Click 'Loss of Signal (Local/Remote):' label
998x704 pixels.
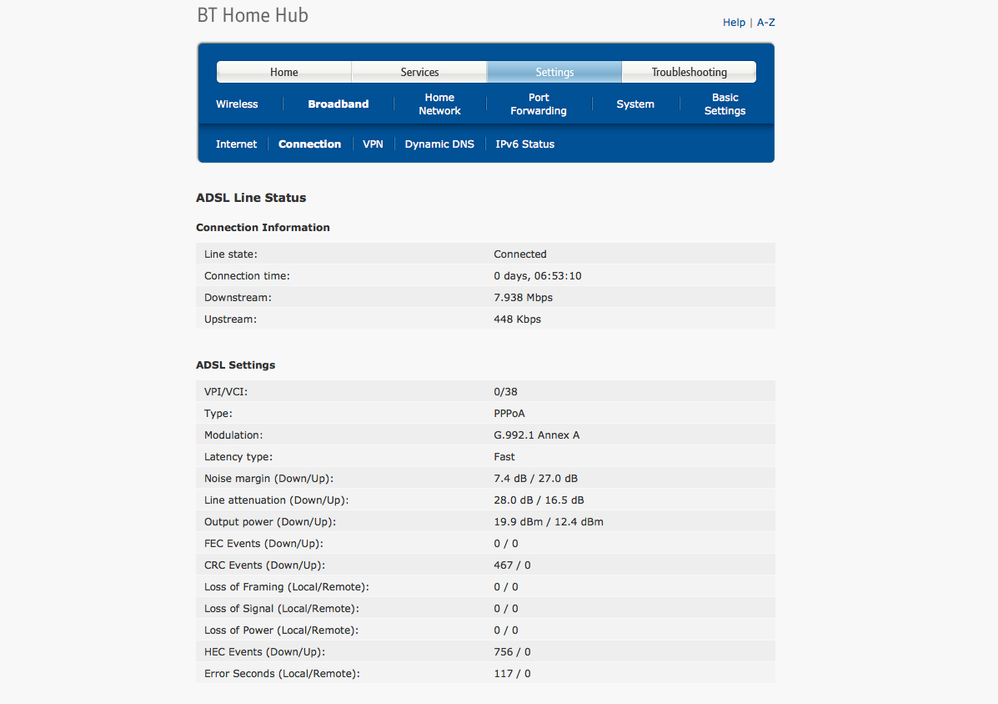pos(281,608)
